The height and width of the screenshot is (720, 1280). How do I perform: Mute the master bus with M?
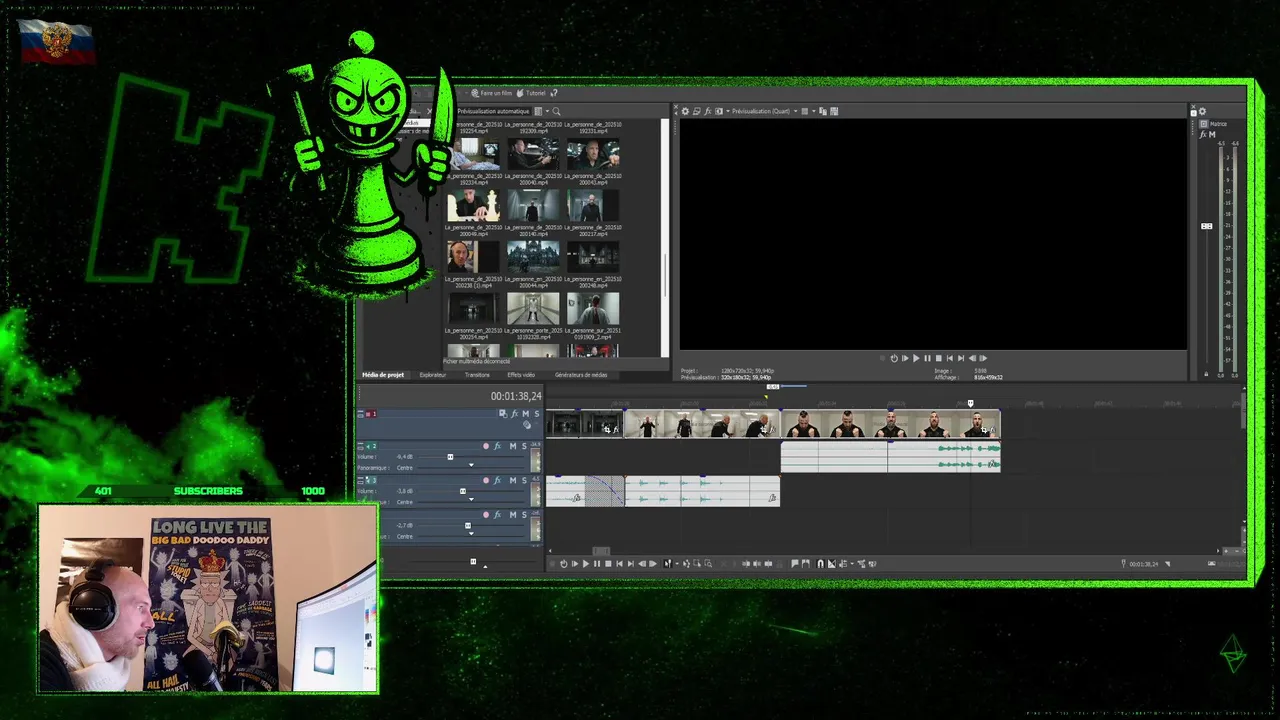1212,135
